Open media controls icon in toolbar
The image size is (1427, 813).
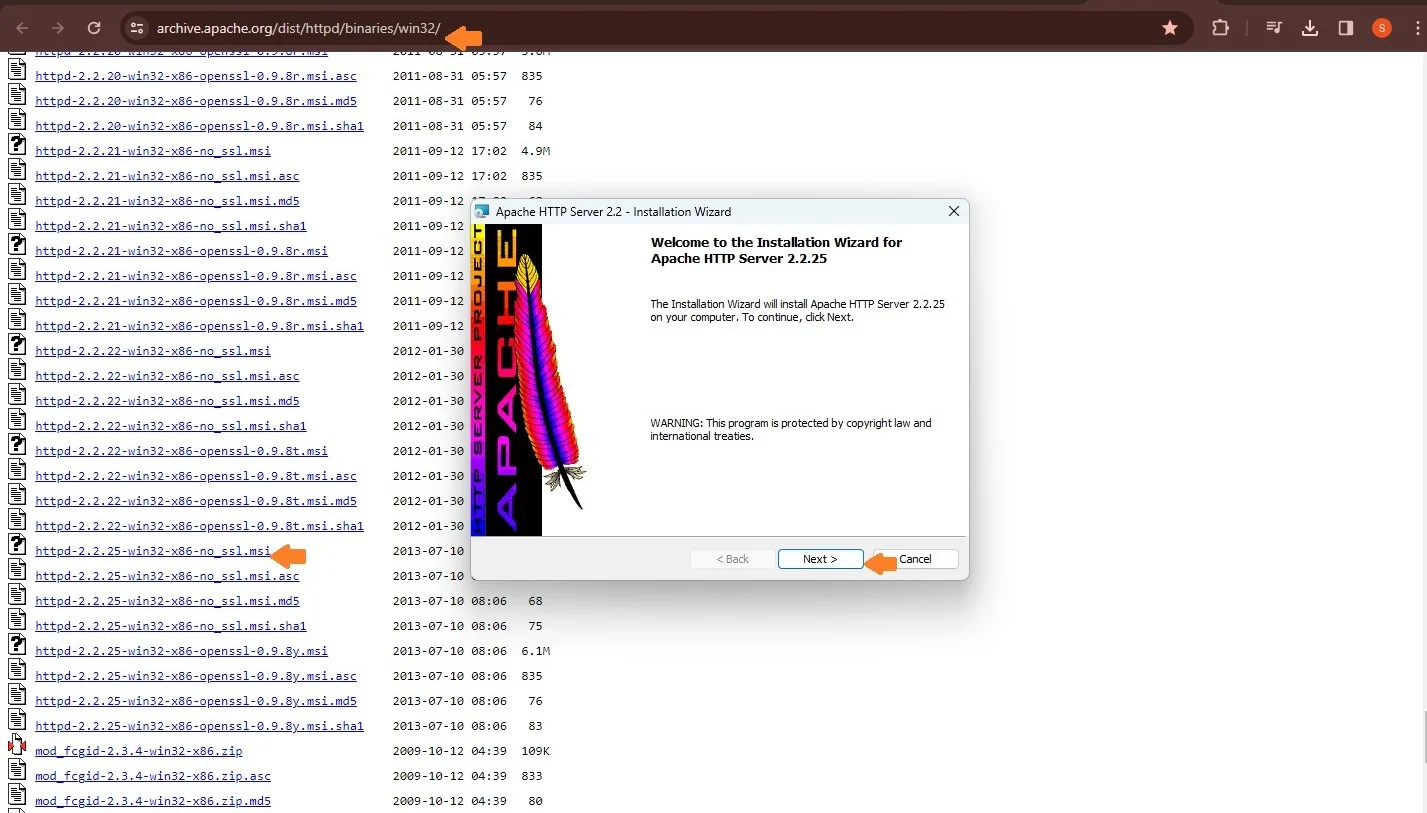1274,28
